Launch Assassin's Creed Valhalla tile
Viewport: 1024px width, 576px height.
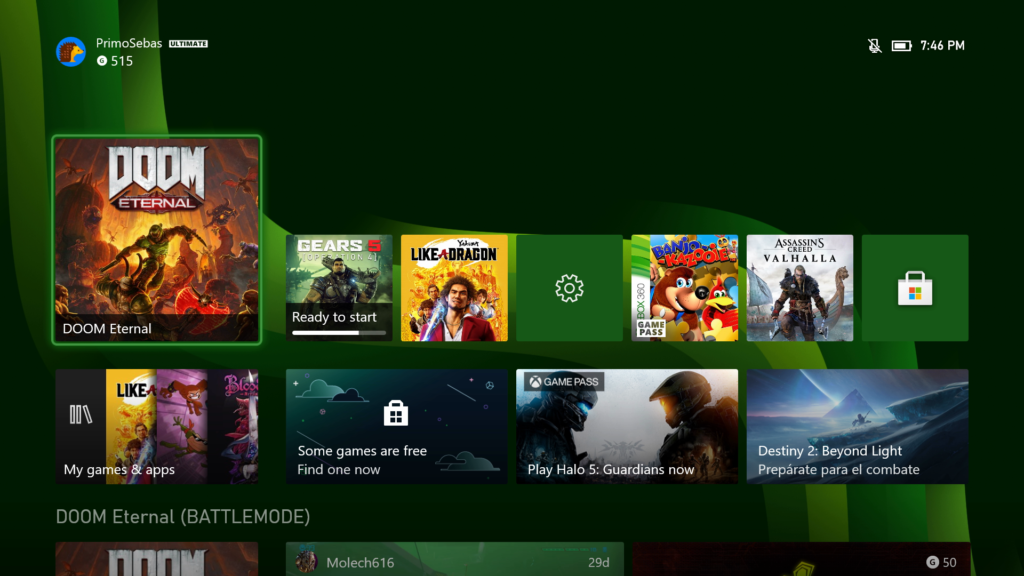point(800,288)
